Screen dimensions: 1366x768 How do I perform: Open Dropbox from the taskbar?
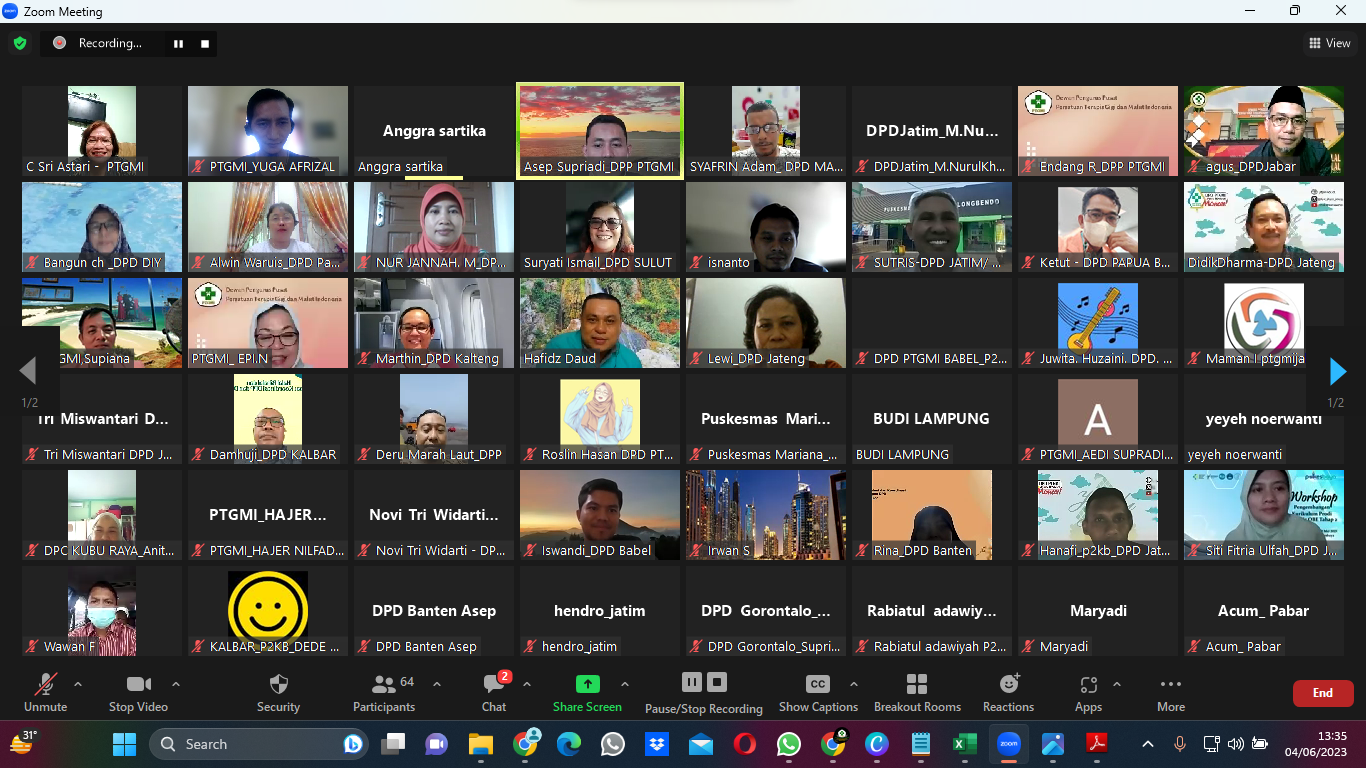(657, 744)
